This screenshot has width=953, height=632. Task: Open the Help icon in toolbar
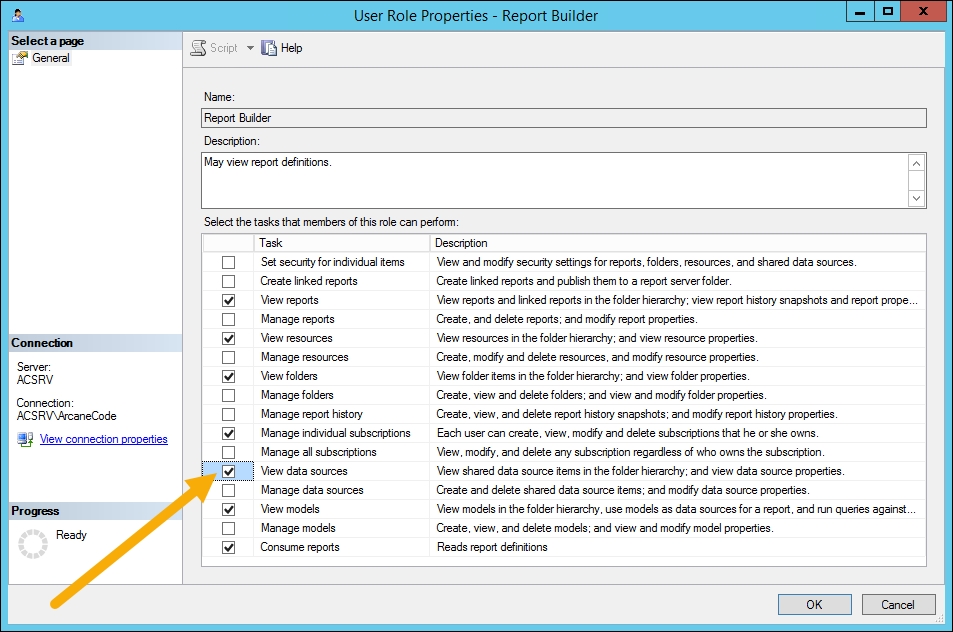269,48
